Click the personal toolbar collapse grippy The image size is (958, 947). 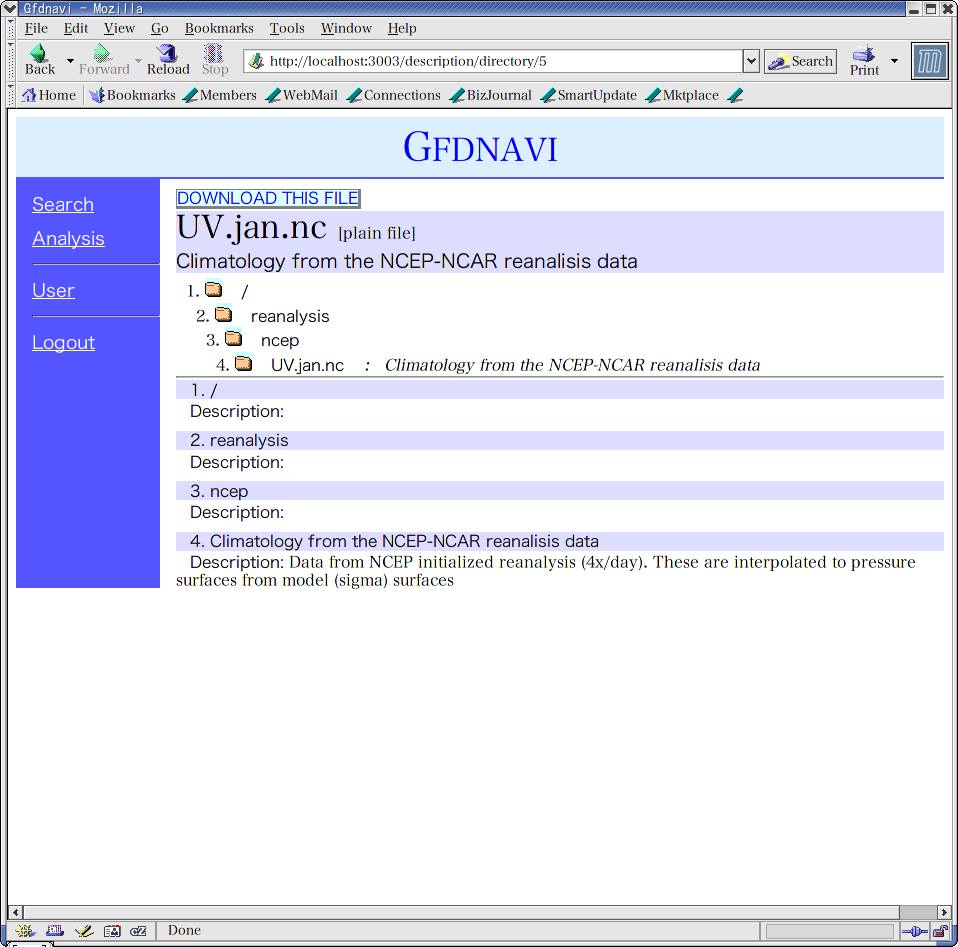point(11,95)
